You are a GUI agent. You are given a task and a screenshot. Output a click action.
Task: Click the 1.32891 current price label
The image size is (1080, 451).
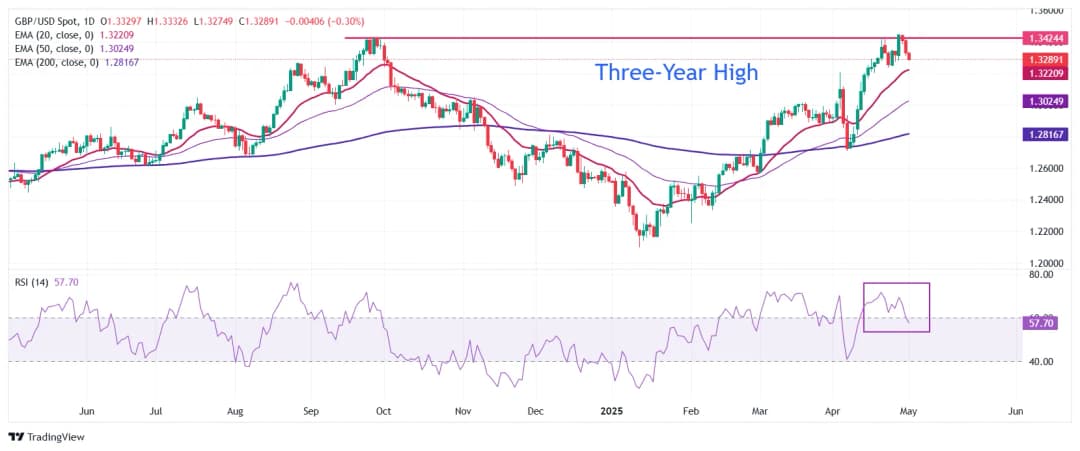click(1044, 59)
